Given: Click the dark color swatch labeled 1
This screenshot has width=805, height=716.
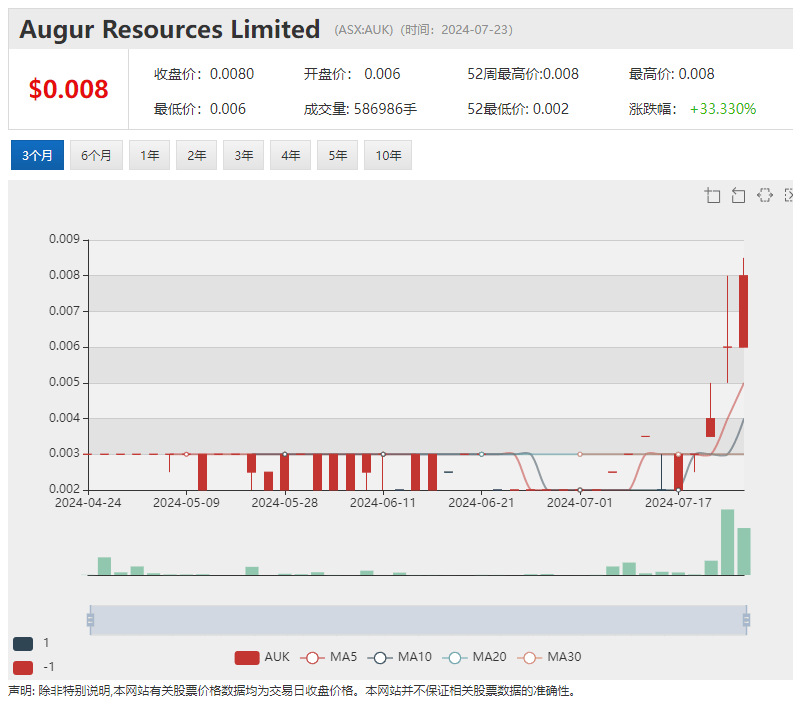Looking at the screenshot, I should coord(23,644).
